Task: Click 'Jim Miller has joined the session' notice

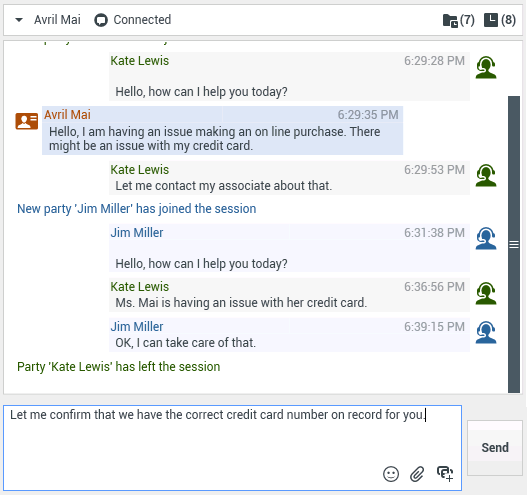Action: pyautogui.click(x=137, y=209)
